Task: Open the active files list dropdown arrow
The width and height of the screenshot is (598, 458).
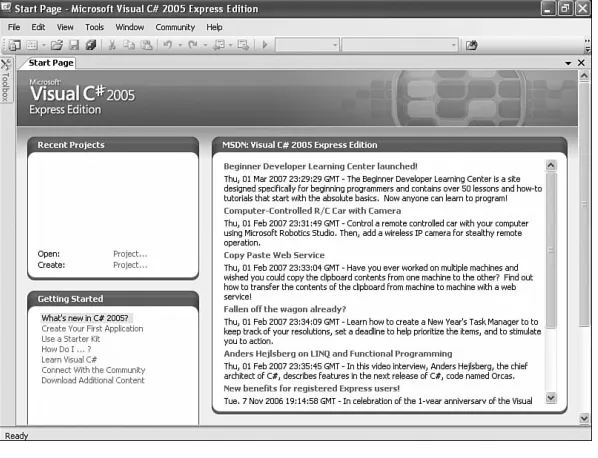Action: (x=568, y=63)
